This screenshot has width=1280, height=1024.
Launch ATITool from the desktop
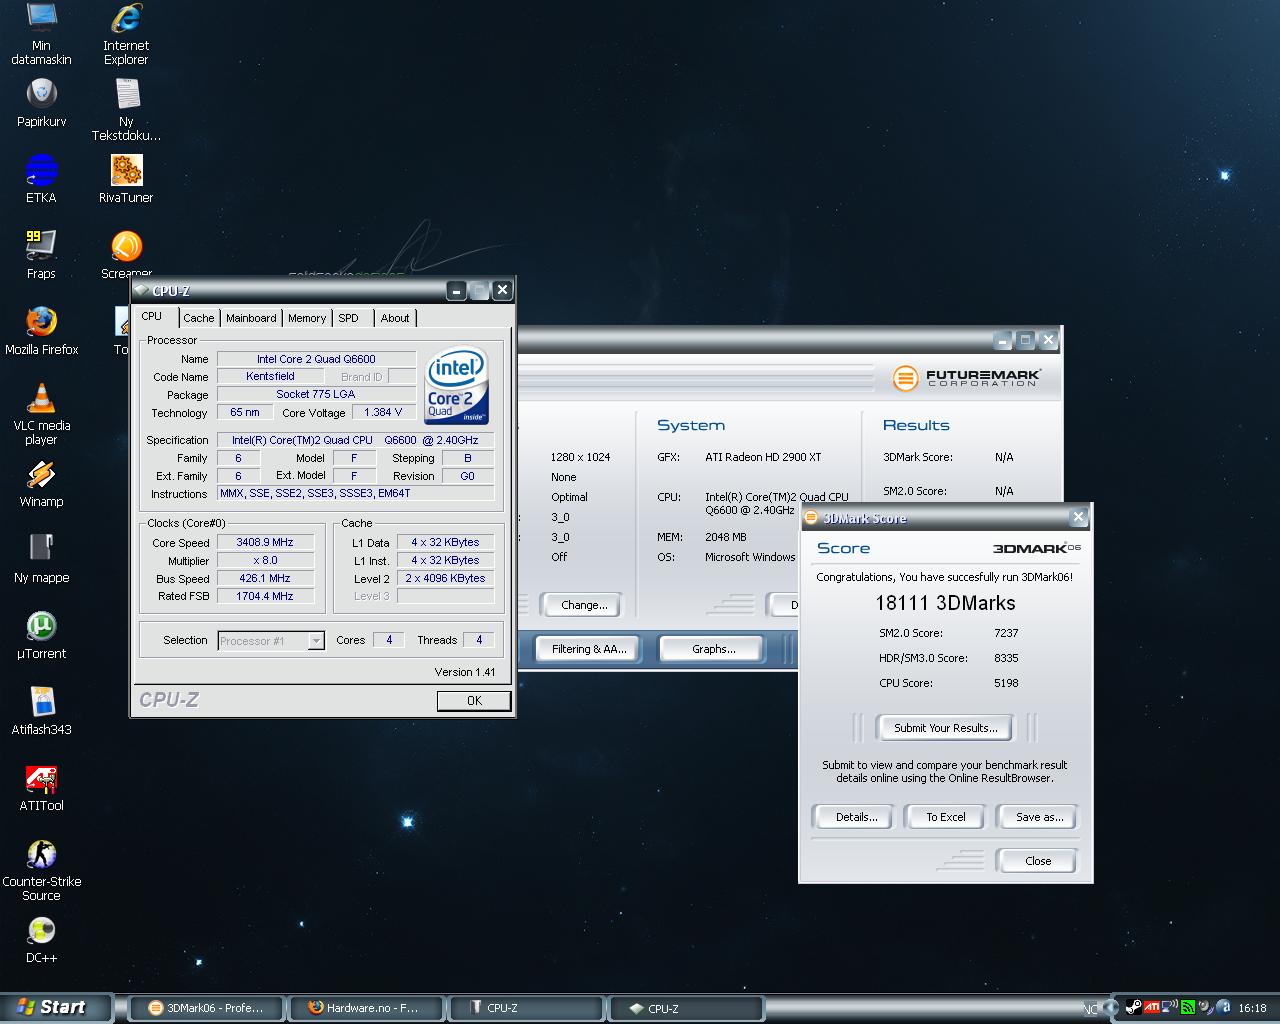(41, 787)
